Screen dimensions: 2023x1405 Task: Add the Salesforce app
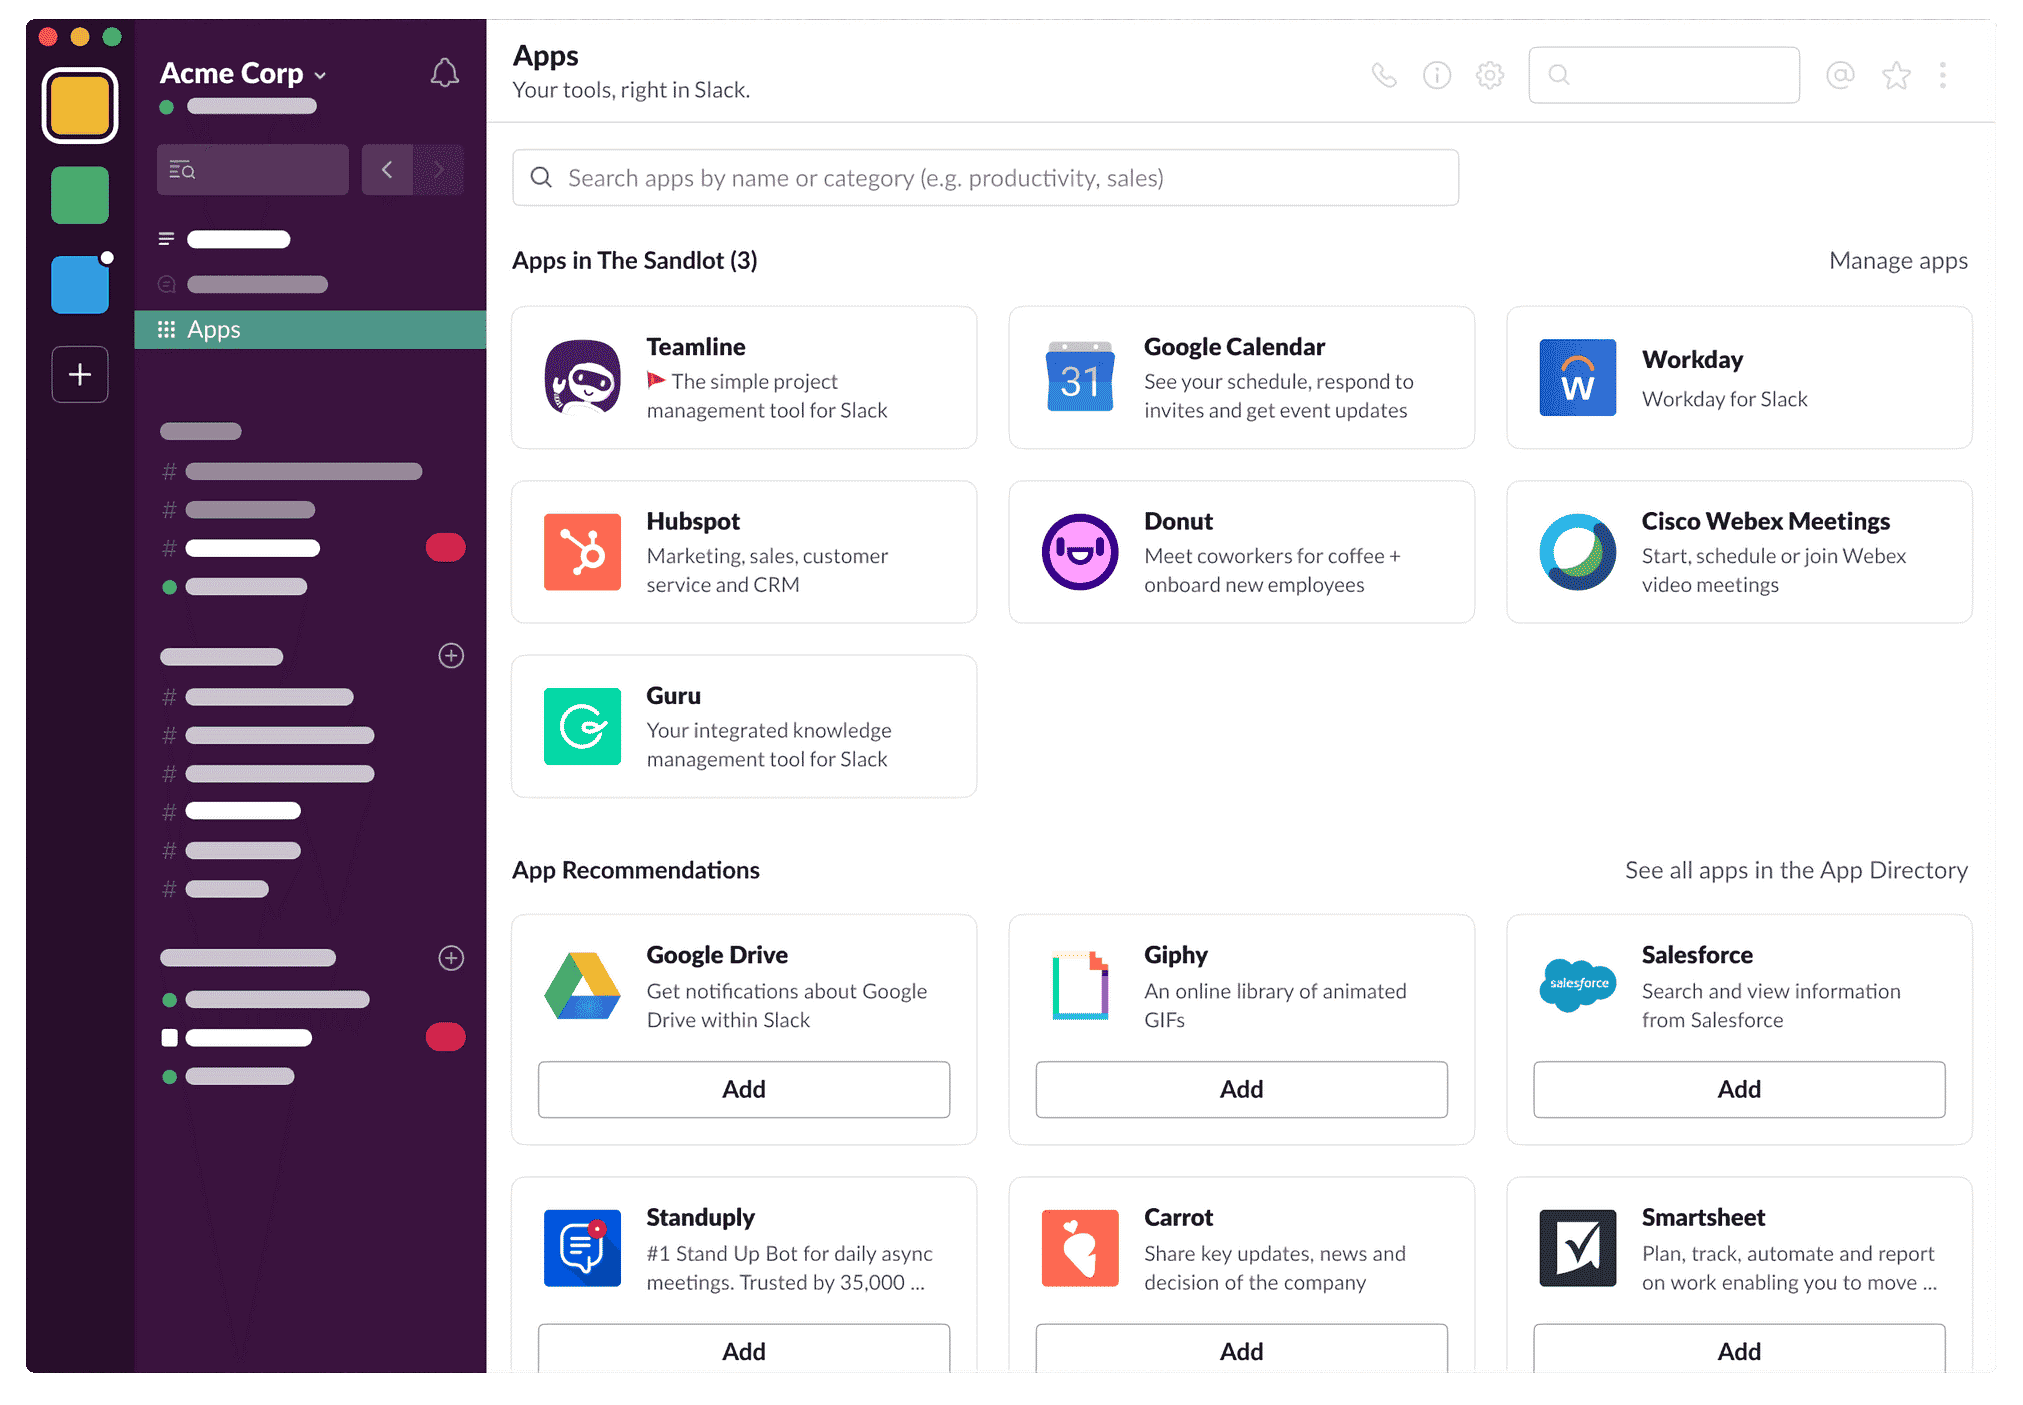pos(1739,1089)
